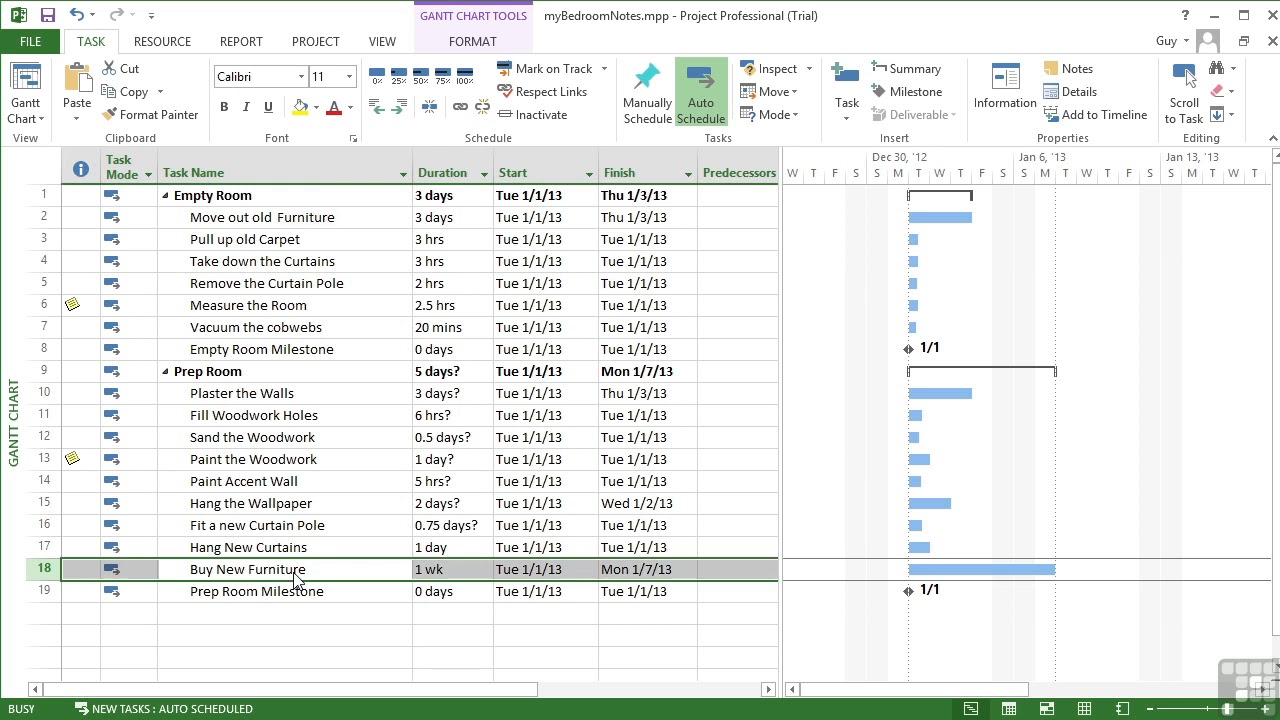Activate the Format Painter
Viewport: 1280px width, 720px height.
pyautogui.click(x=150, y=114)
